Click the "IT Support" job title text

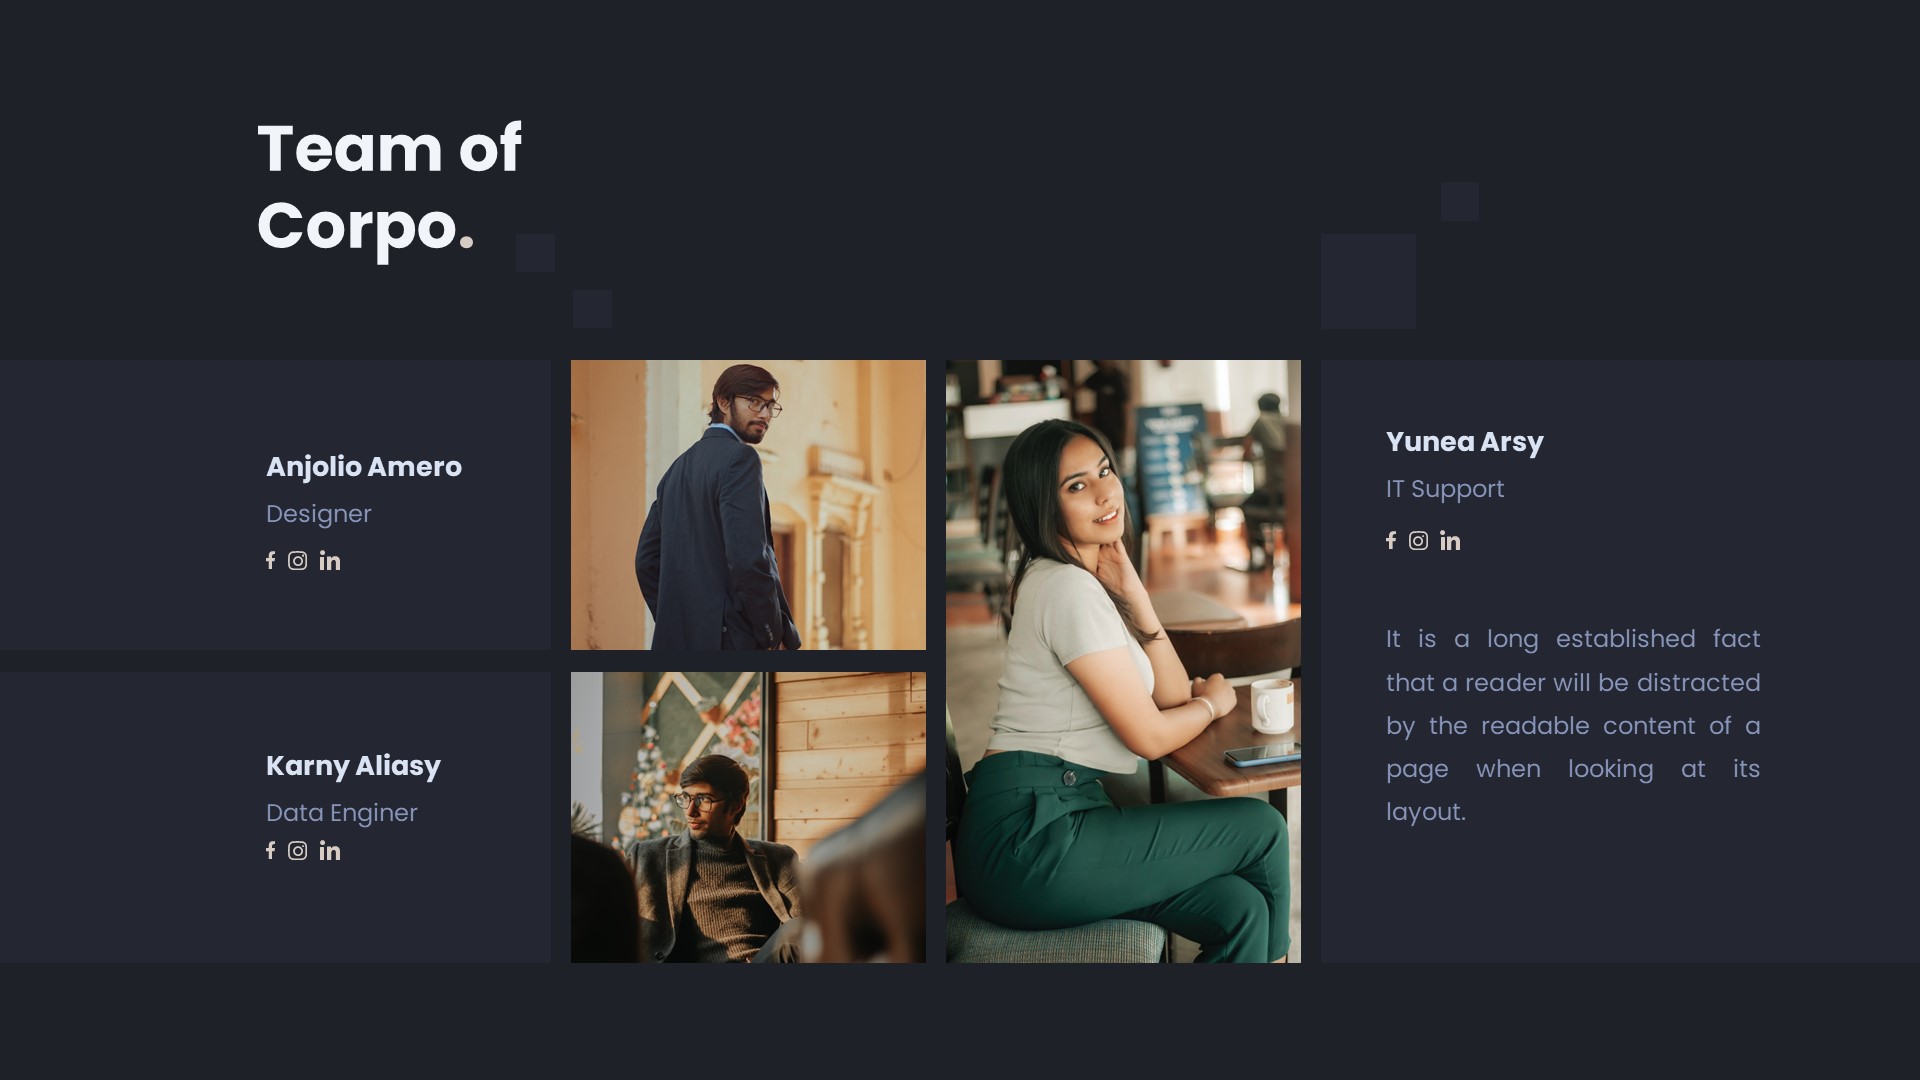click(x=1444, y=489)
